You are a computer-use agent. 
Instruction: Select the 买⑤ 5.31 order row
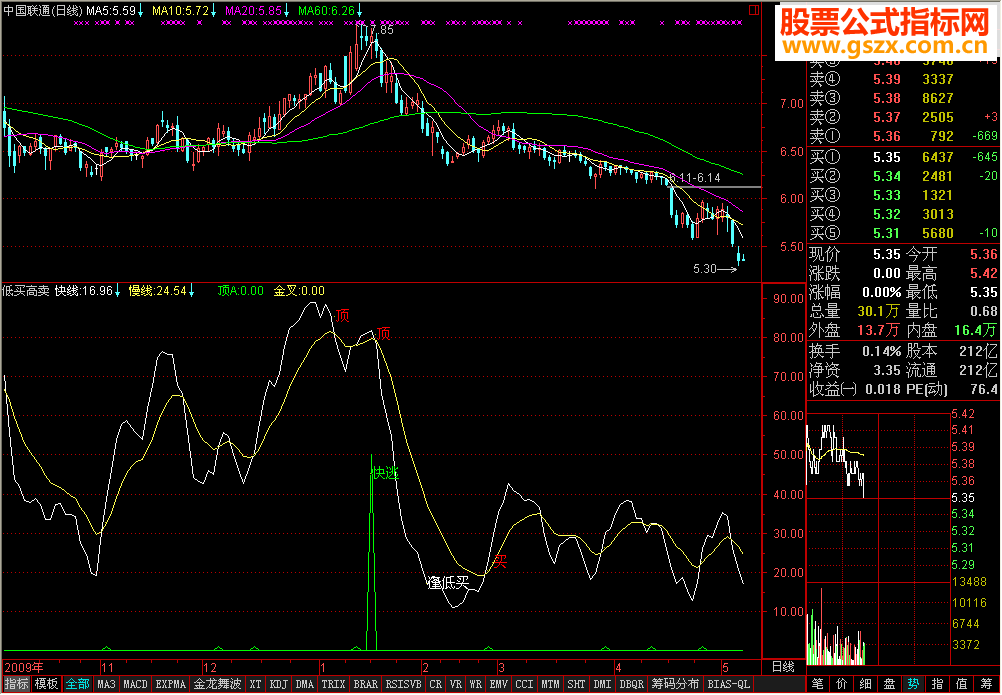902,233
